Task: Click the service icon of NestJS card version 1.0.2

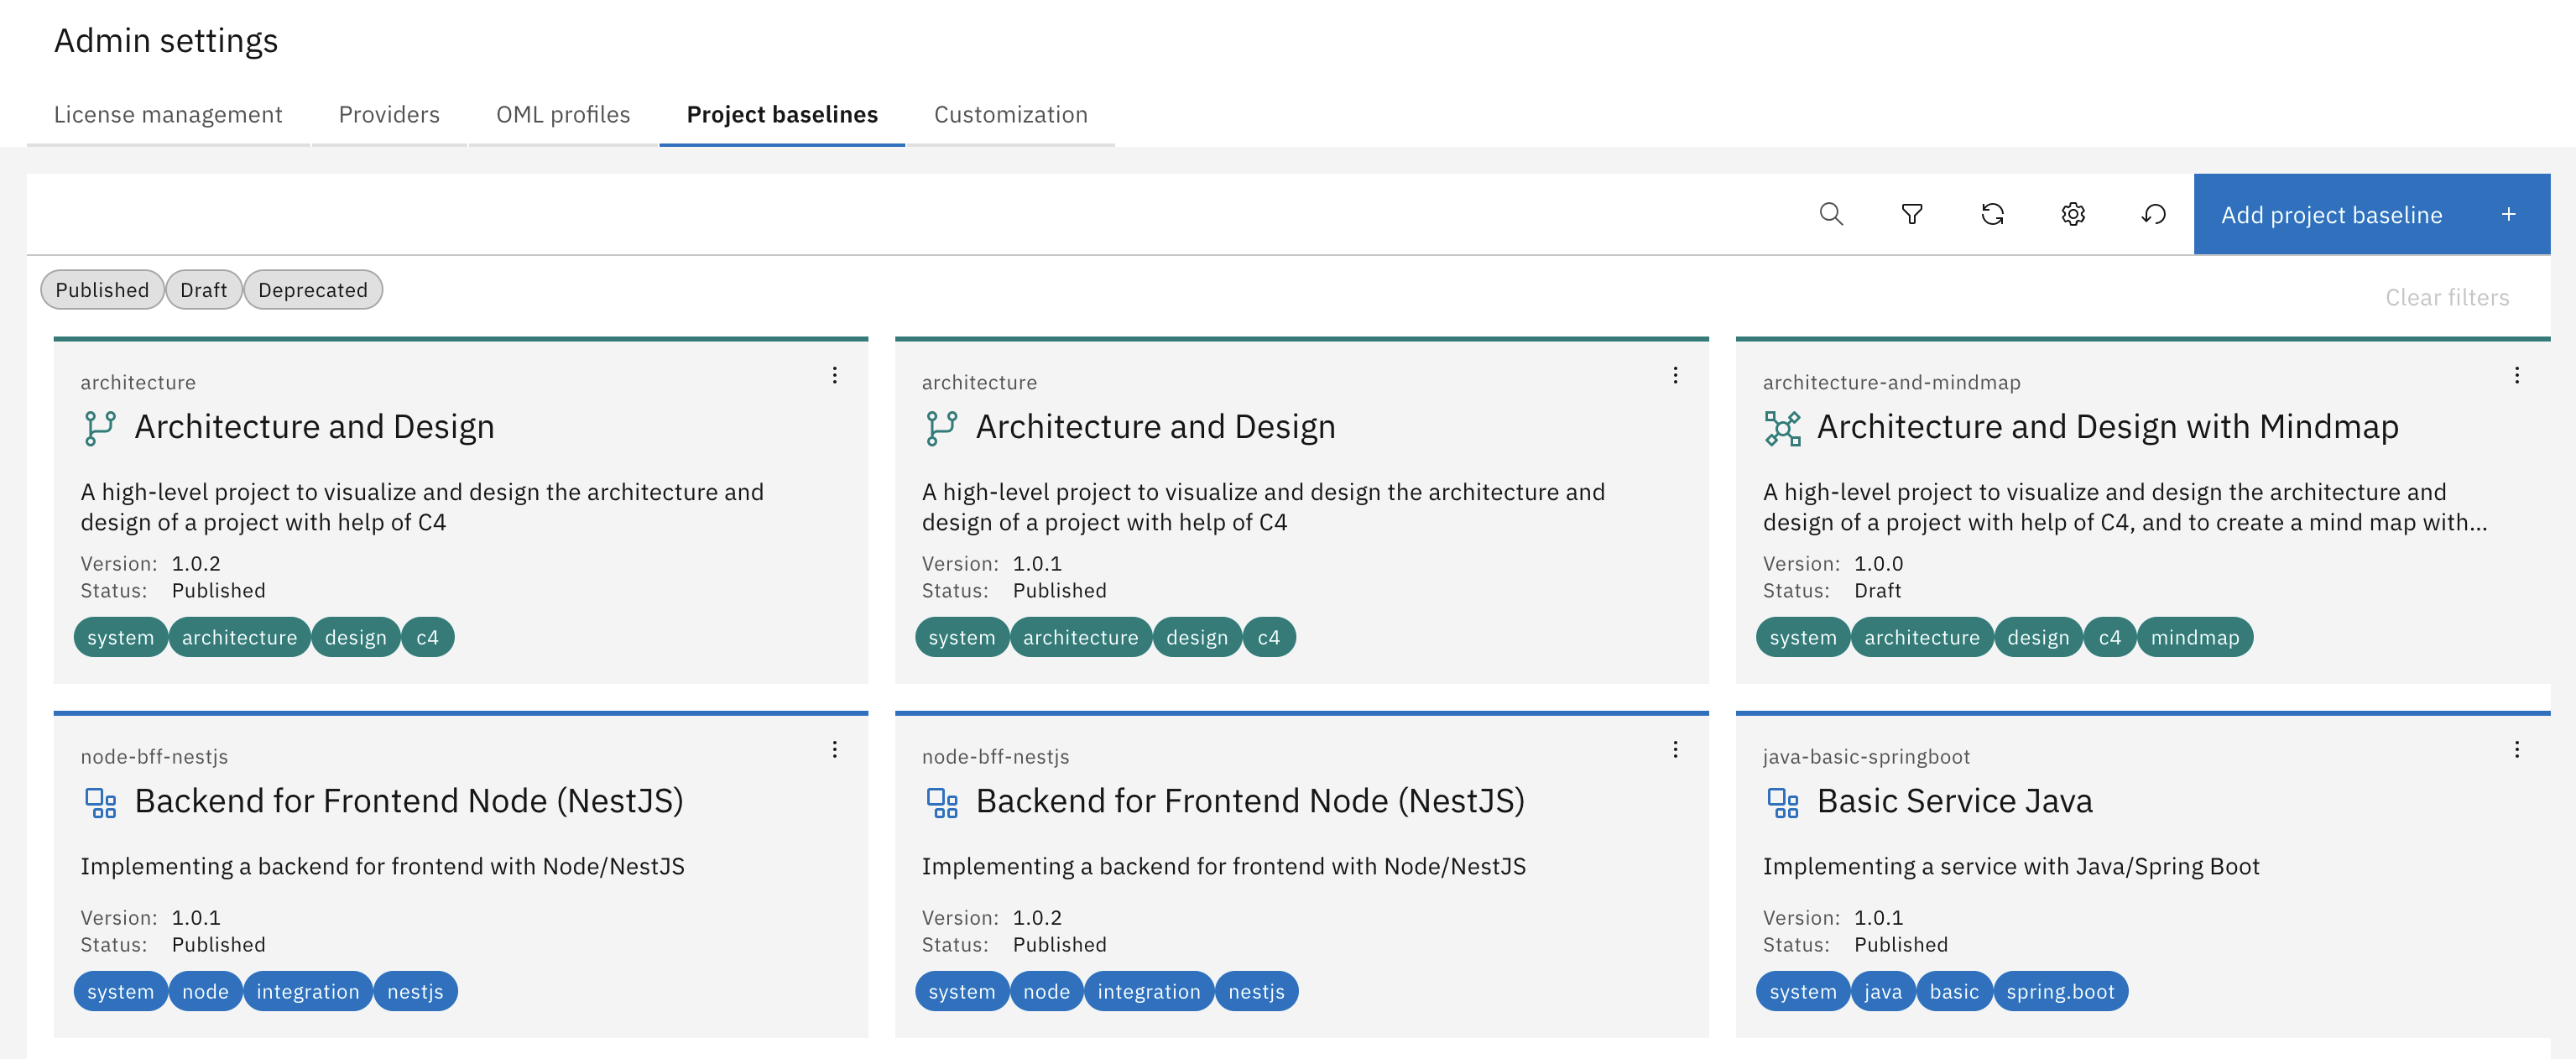Action: click(941, 802)
